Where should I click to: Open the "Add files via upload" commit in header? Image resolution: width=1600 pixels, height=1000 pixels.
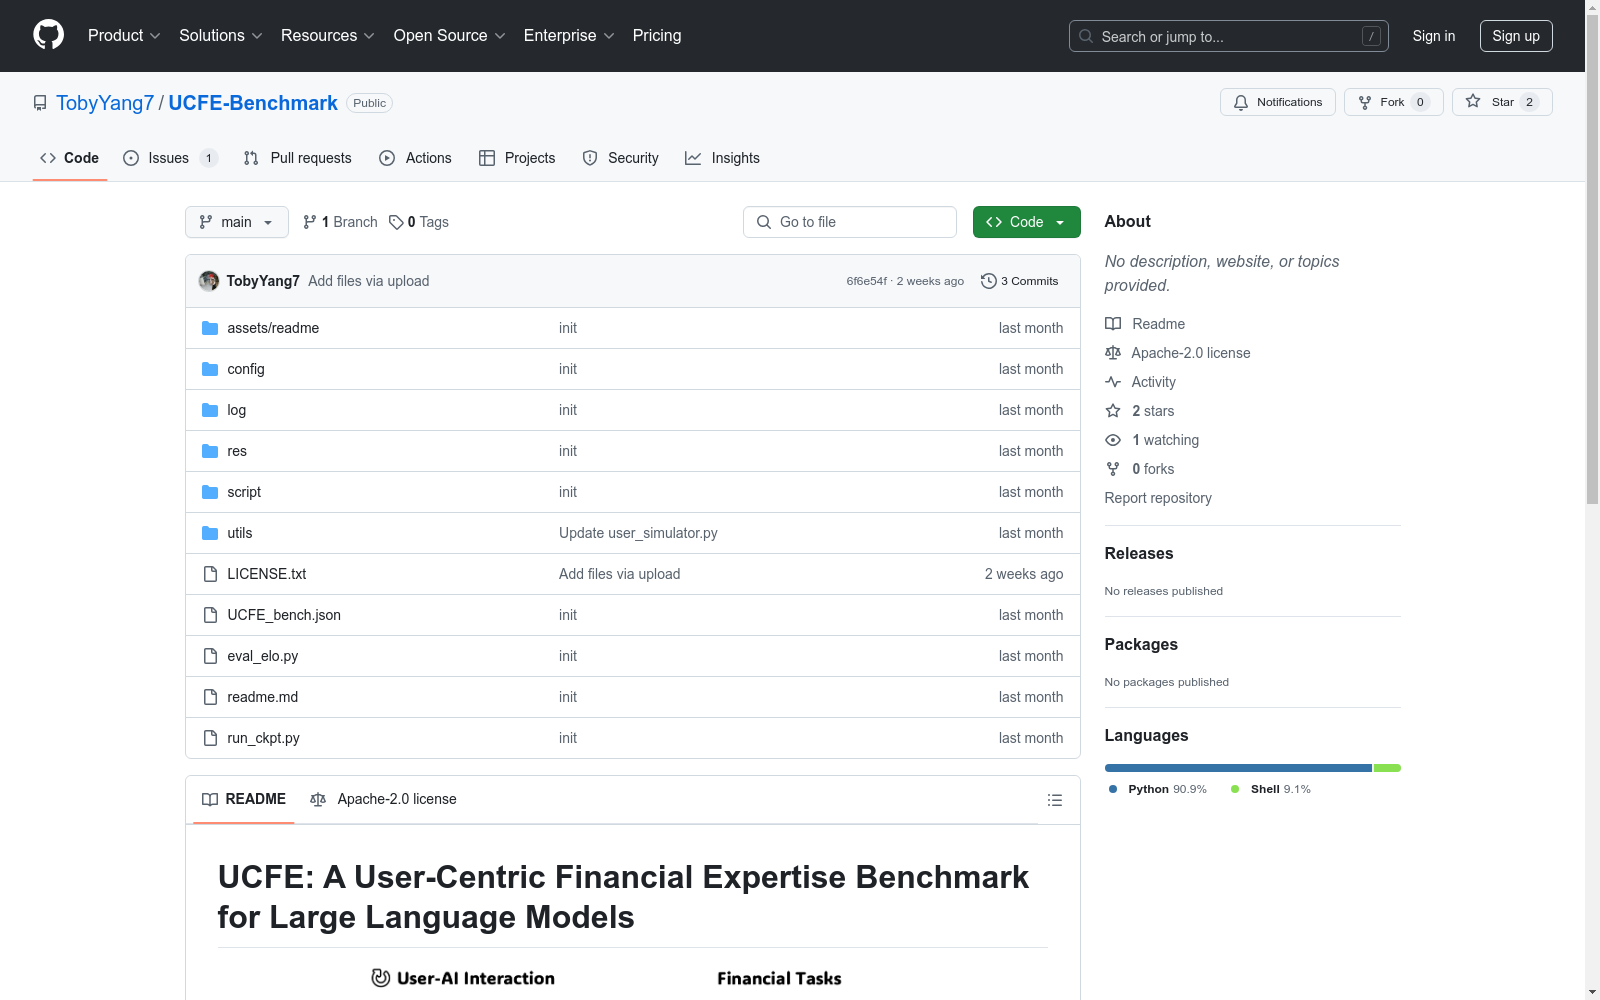[x=369, y=281]
